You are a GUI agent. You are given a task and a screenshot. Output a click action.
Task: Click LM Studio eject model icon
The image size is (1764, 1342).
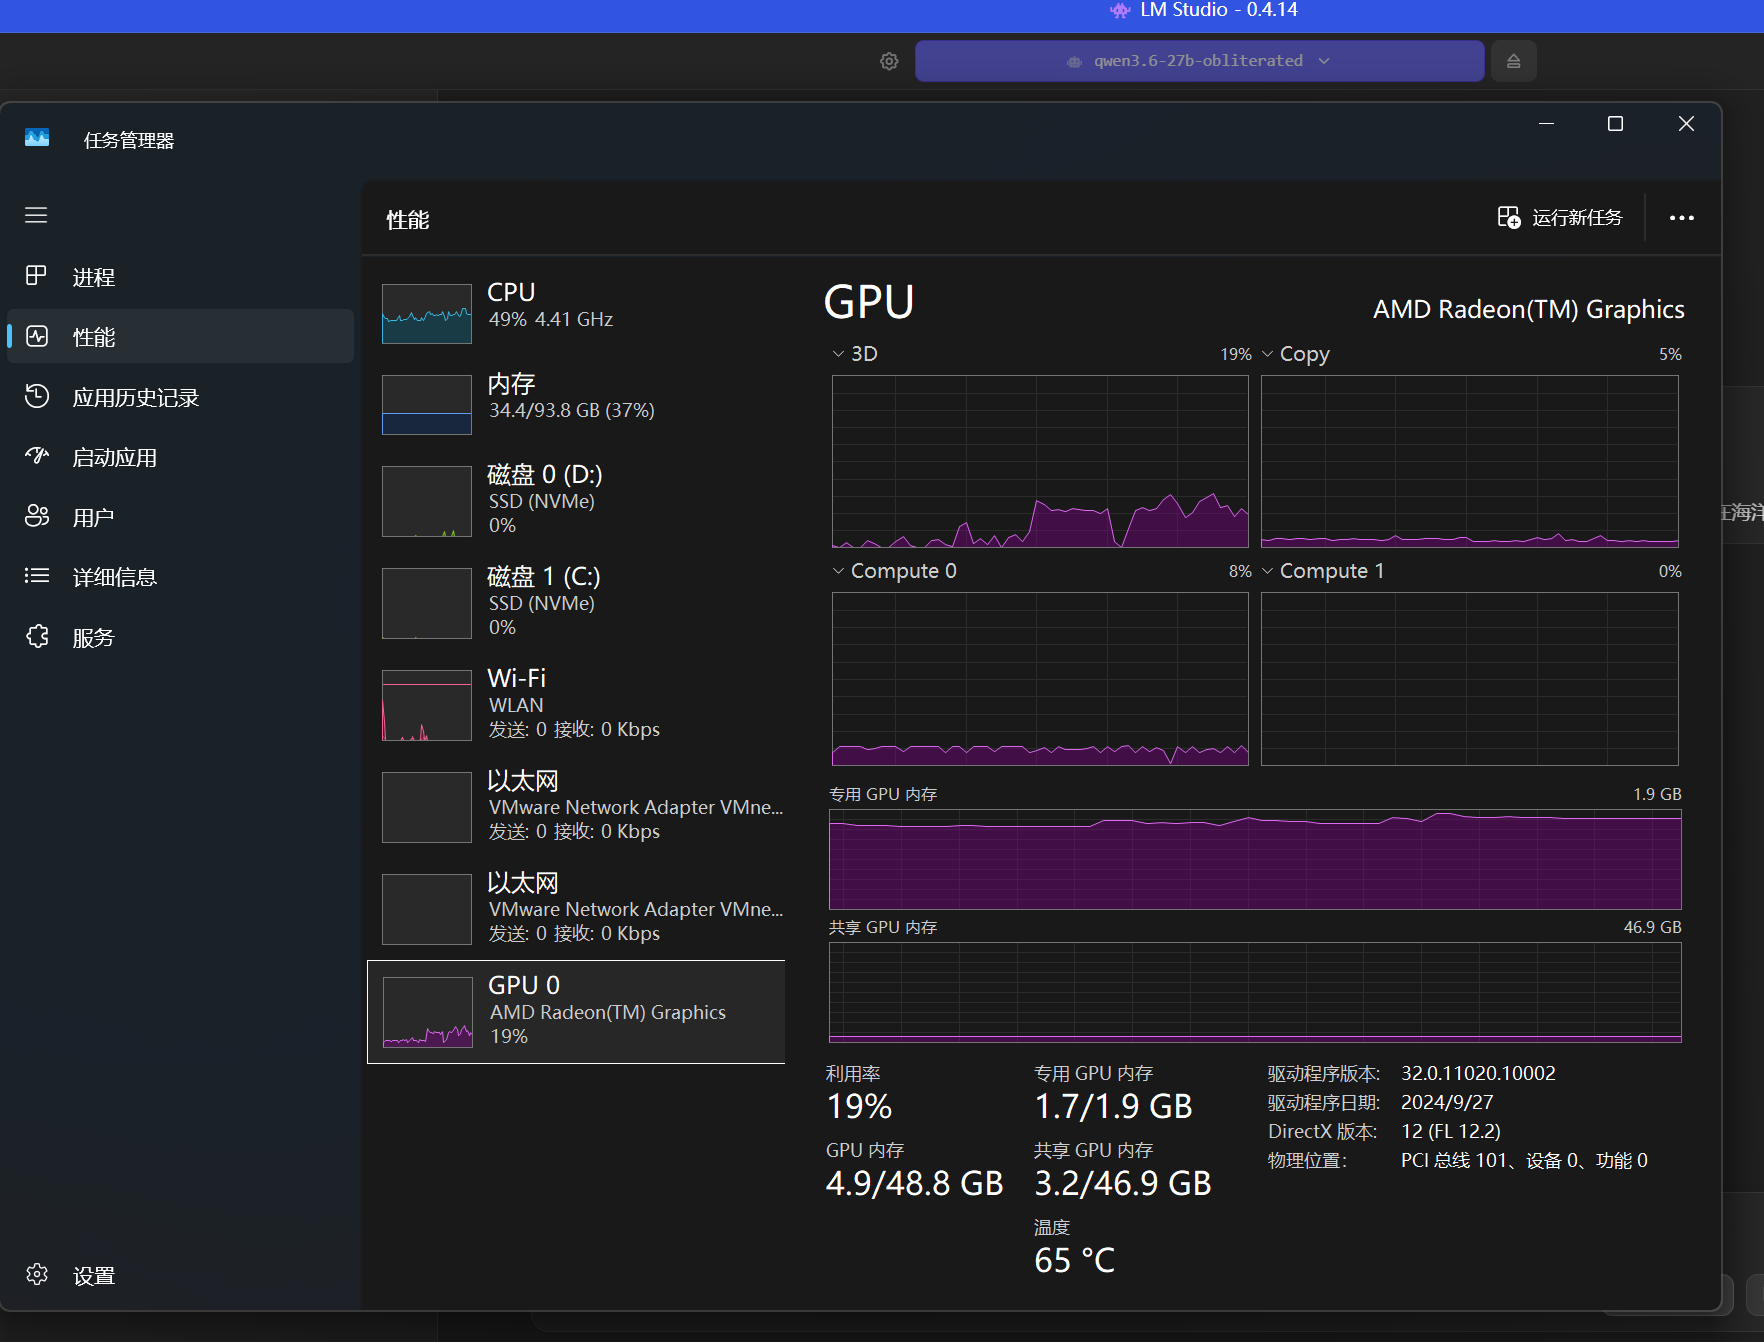point(1514,61)
